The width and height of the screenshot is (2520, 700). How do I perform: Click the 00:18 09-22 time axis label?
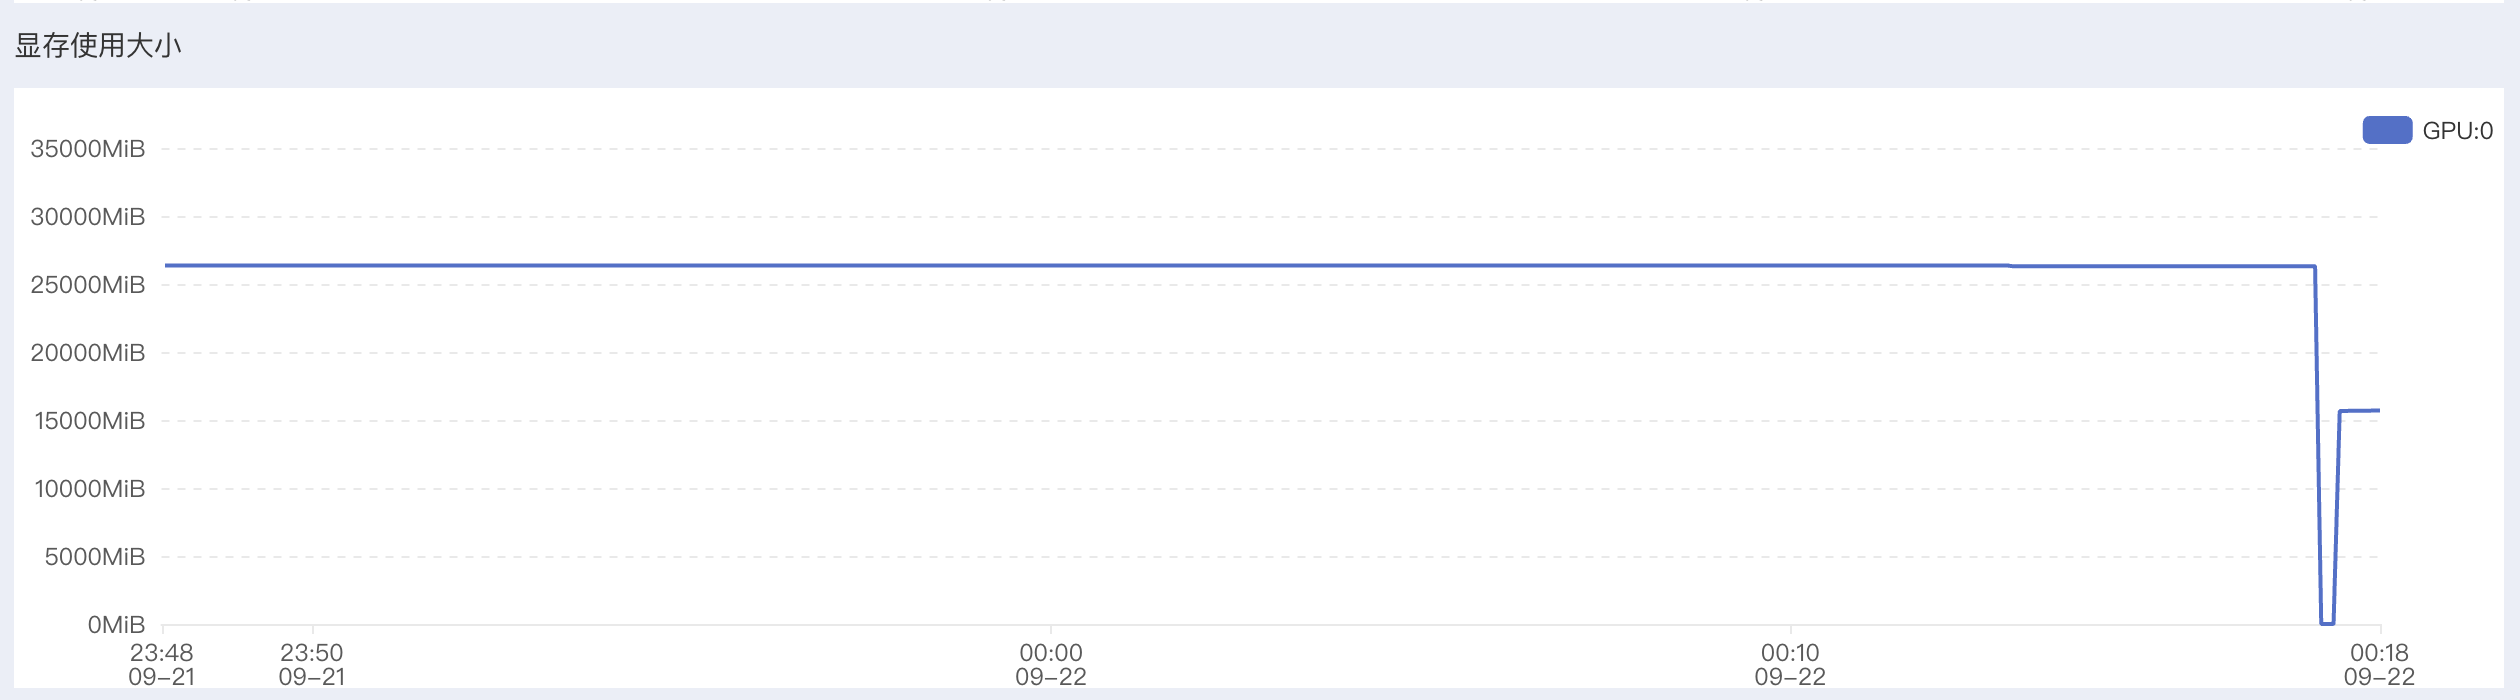coord(2379,664)
